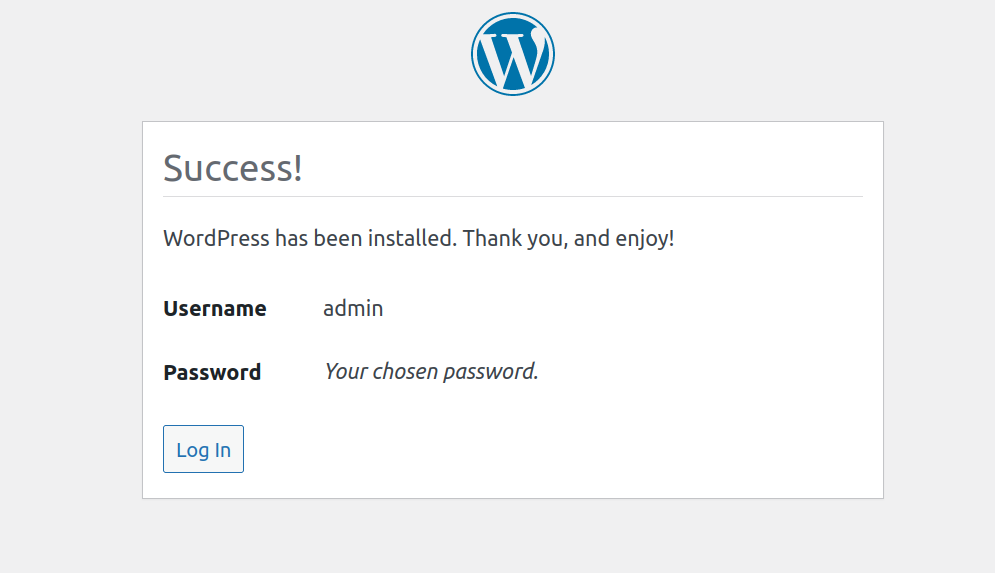995x573 pixels.
Task: Click the word 'Your' in the password hint
Action: [x=346, y=371]
